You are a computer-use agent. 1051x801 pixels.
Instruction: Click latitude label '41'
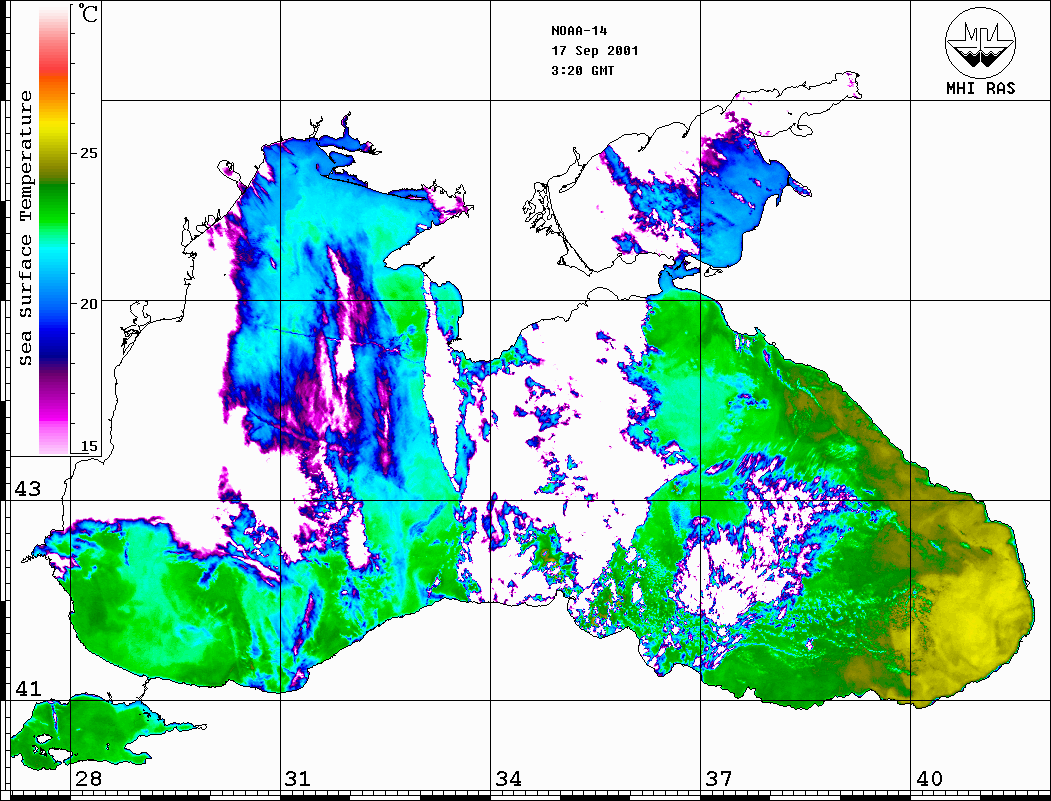tap(27, 688)
